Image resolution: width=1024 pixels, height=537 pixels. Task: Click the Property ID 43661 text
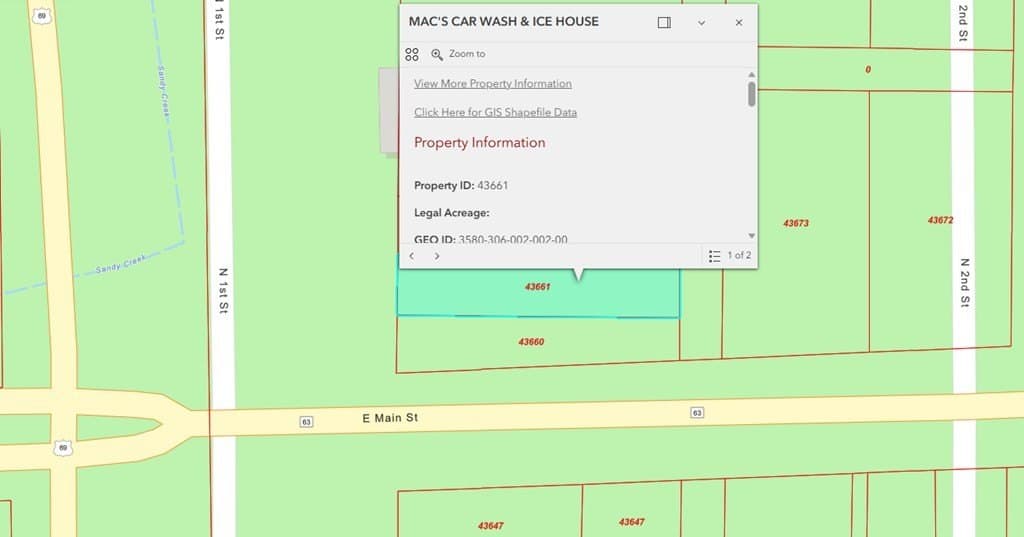[461, 186]
